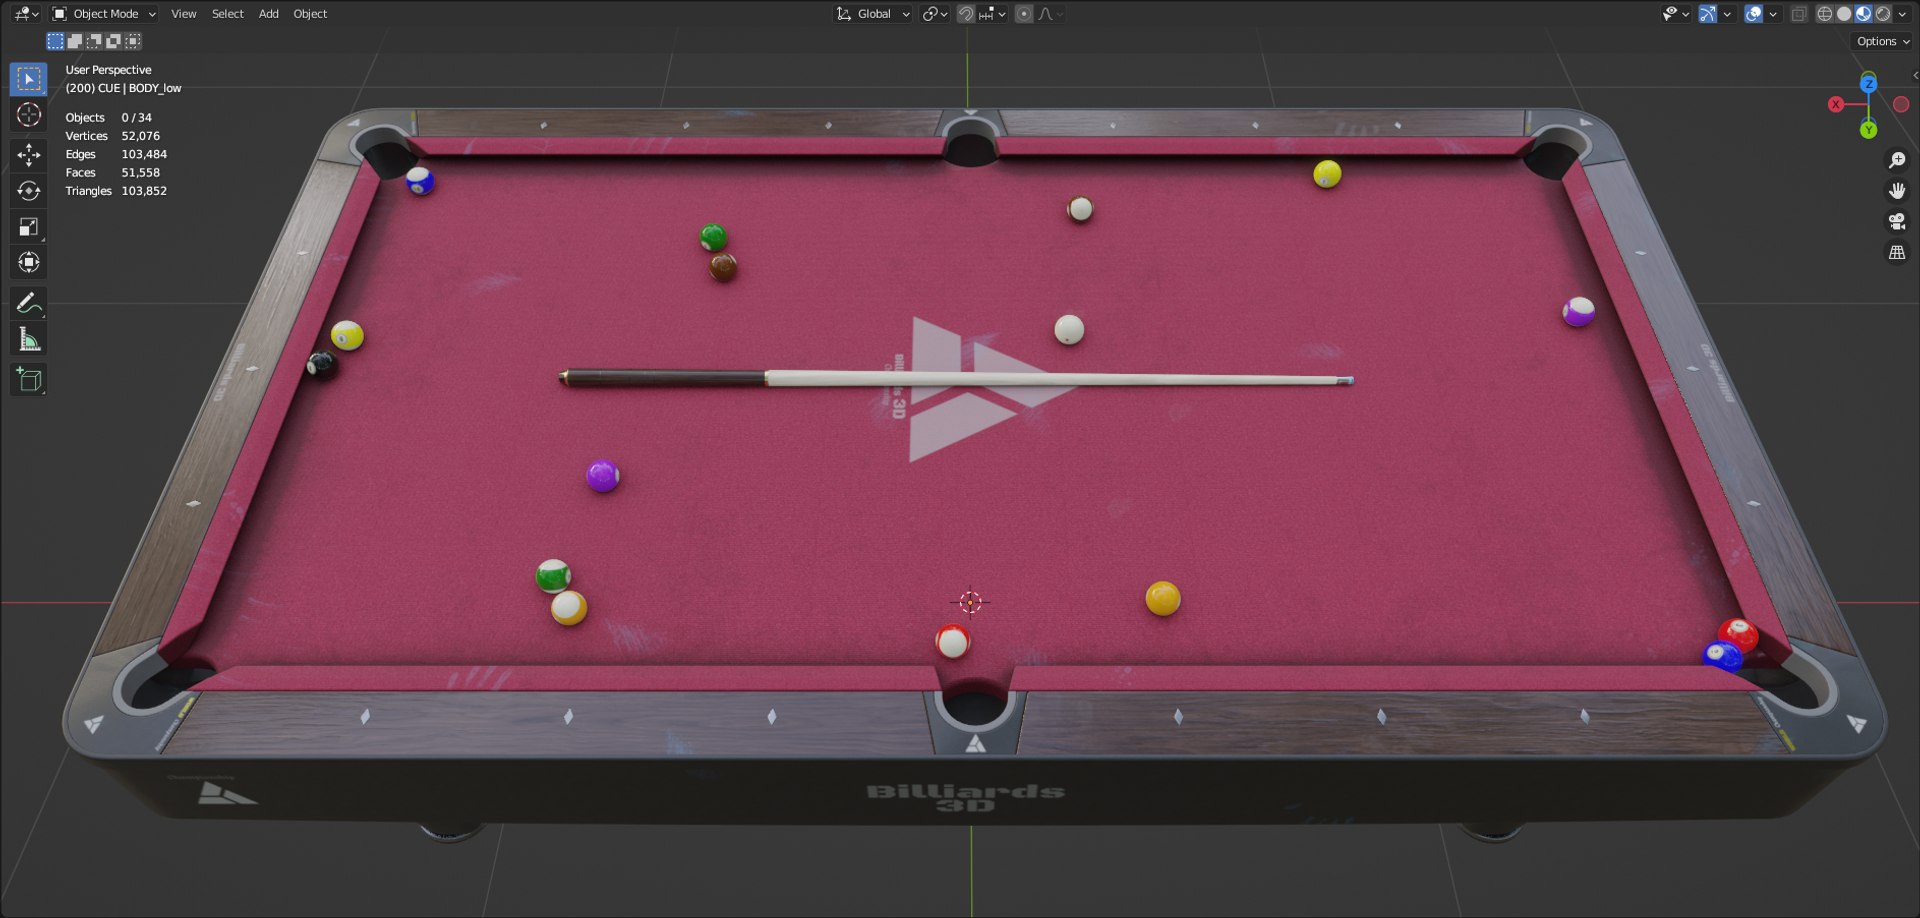
Task: Choose the Move tool in the toolbar
Action: 28,154
